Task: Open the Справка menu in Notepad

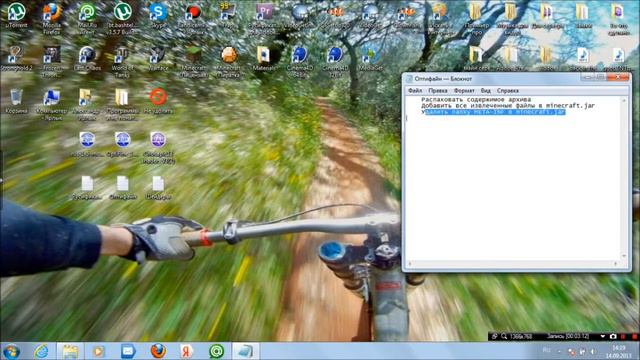Action: click(x=508, y=91)
